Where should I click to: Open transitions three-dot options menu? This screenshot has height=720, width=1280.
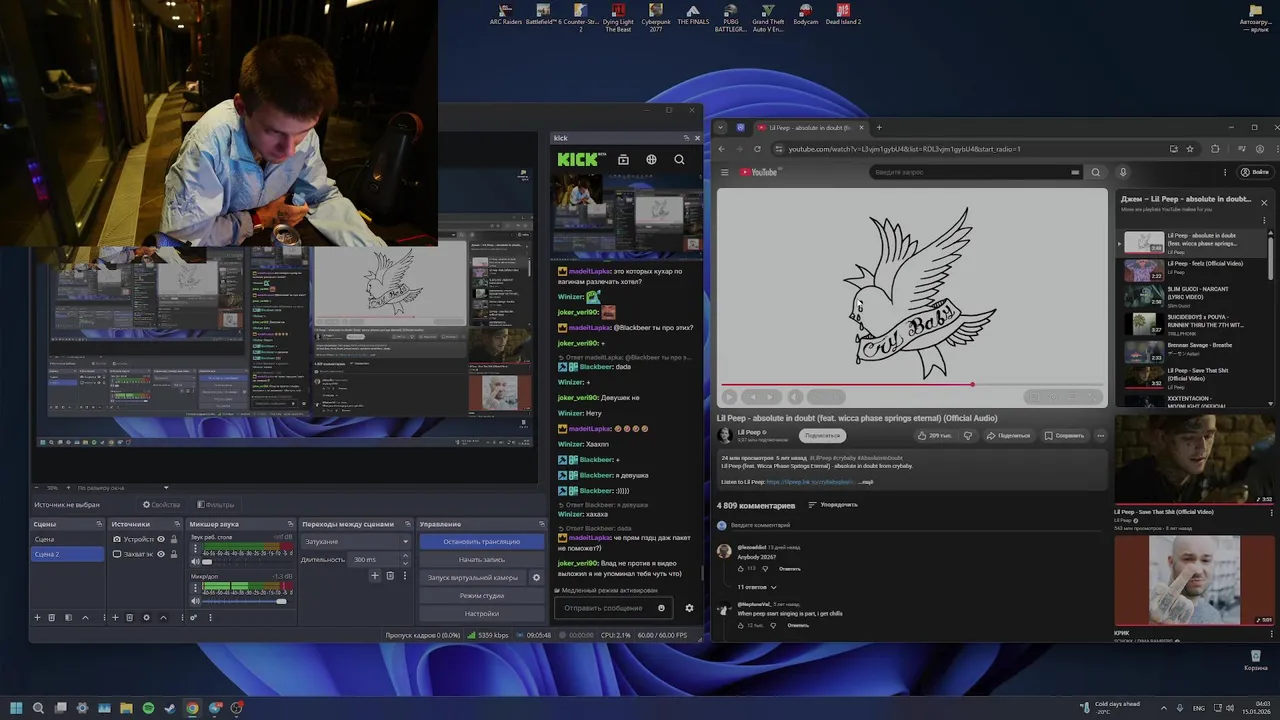pos(405,575)
